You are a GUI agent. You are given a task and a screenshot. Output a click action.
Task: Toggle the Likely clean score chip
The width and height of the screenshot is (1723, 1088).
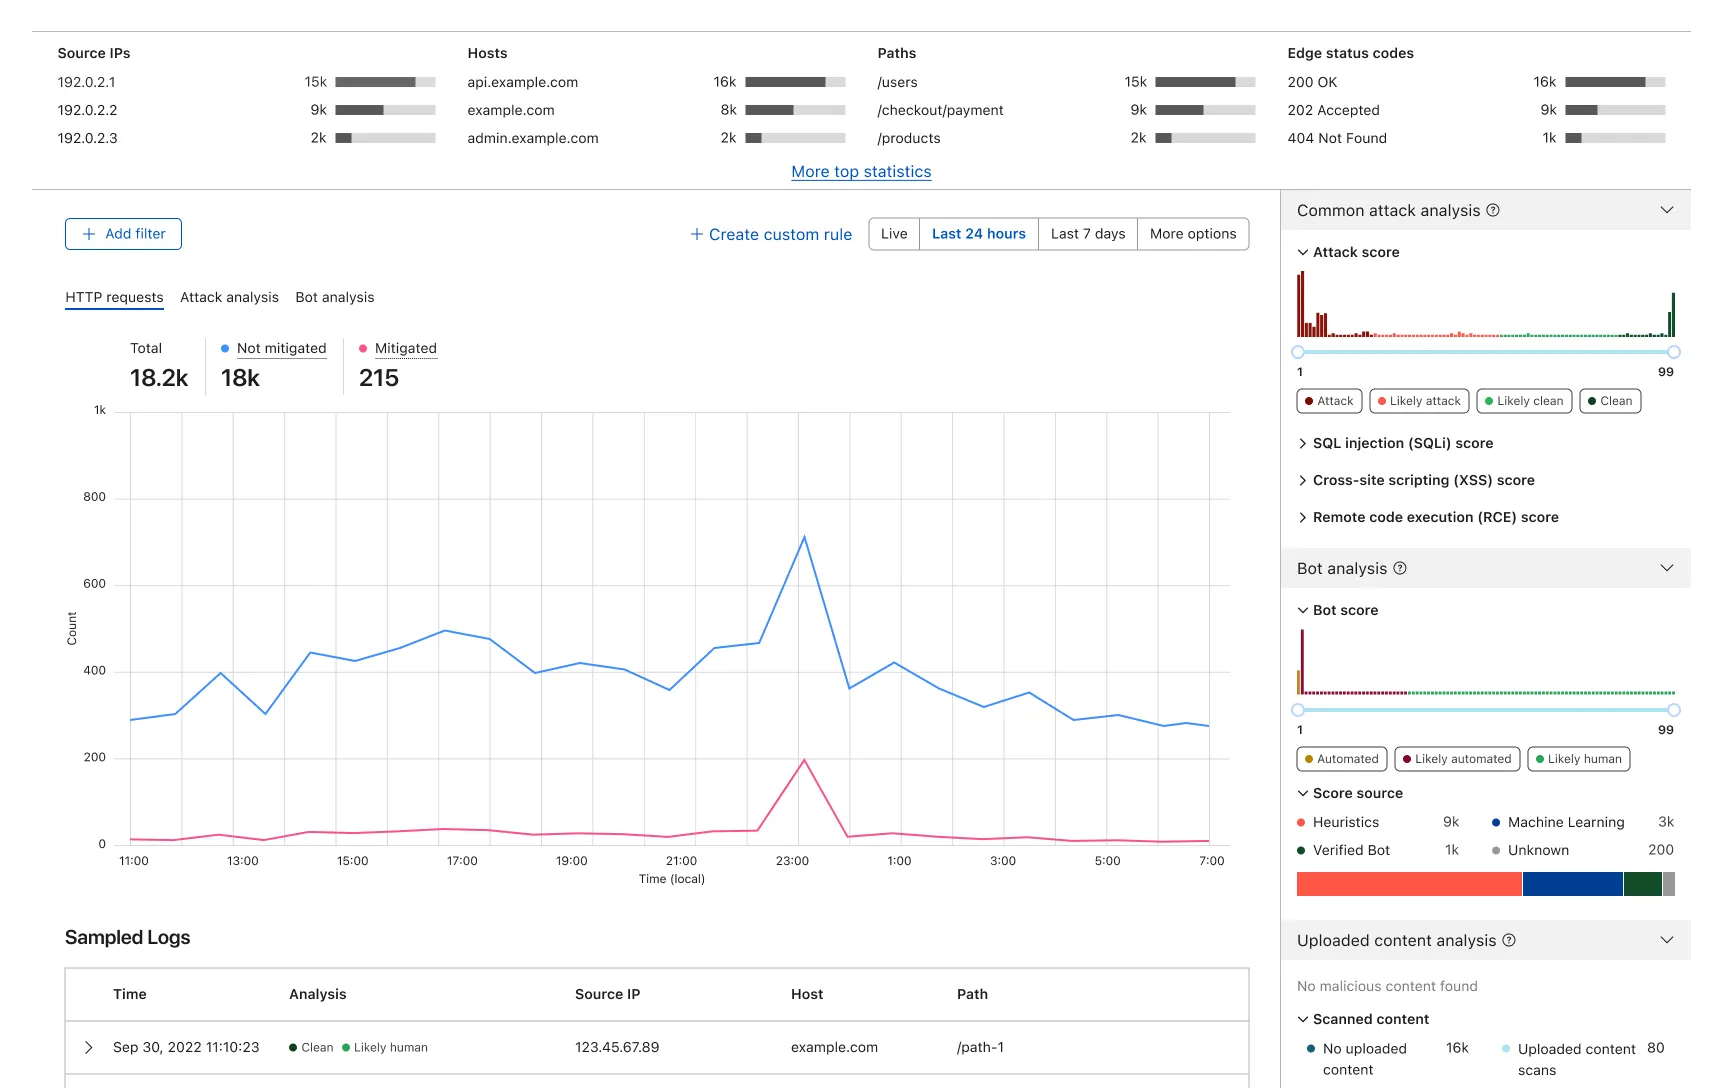click(1523, 401)
